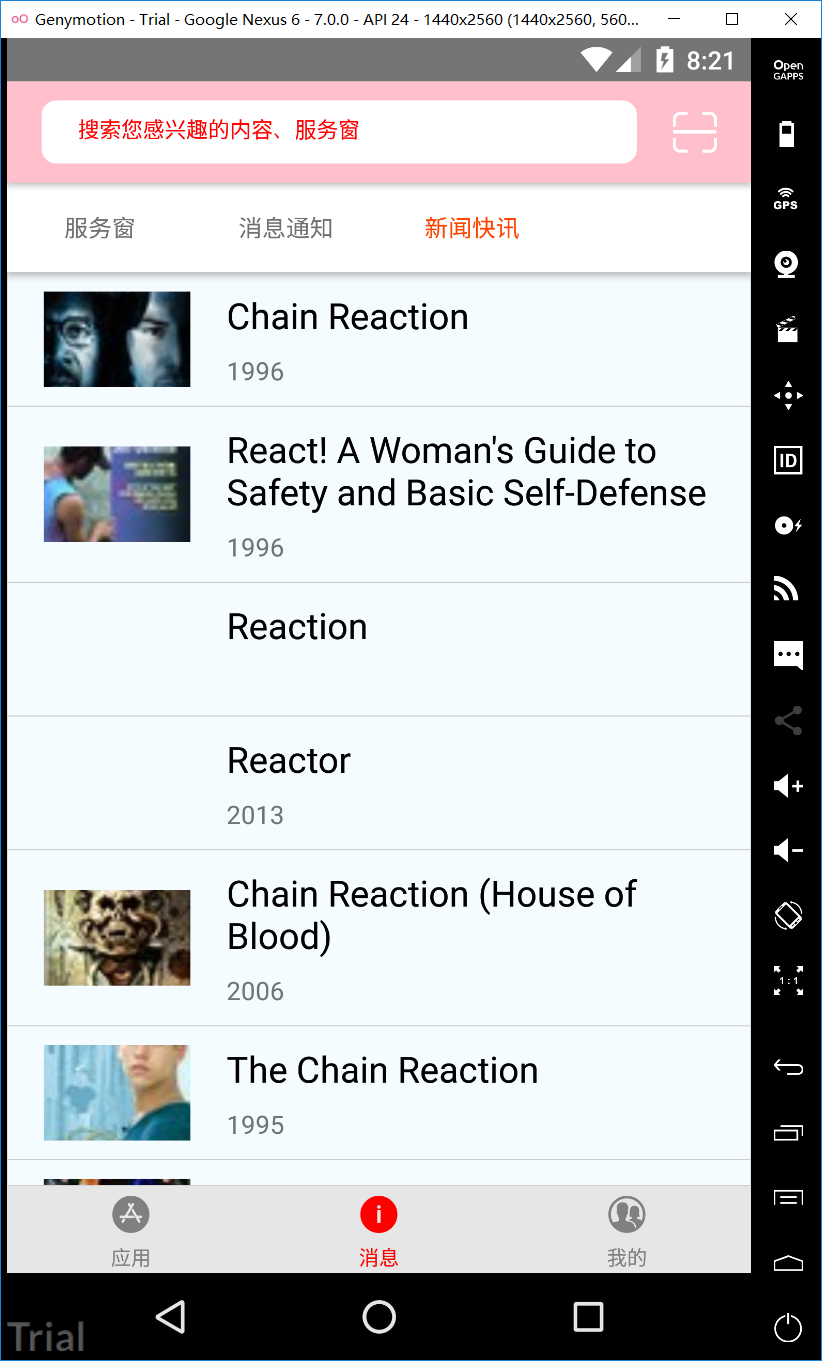Open the SMS message widget
Image resolution: width=822 pixels, height=1361 pixels.
click(787, 656)
